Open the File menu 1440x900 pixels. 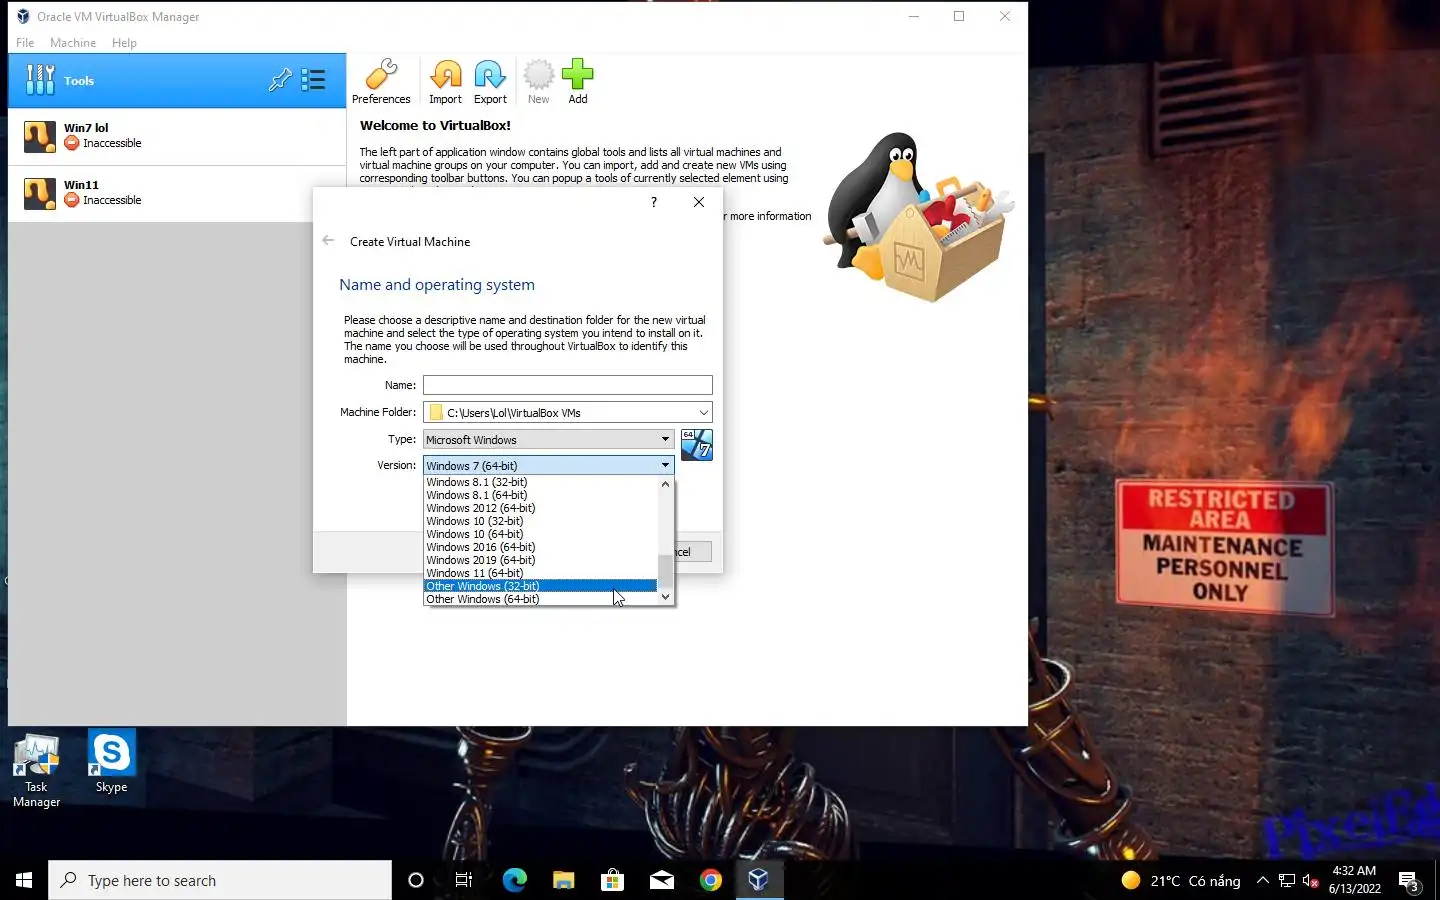(25, 43)
